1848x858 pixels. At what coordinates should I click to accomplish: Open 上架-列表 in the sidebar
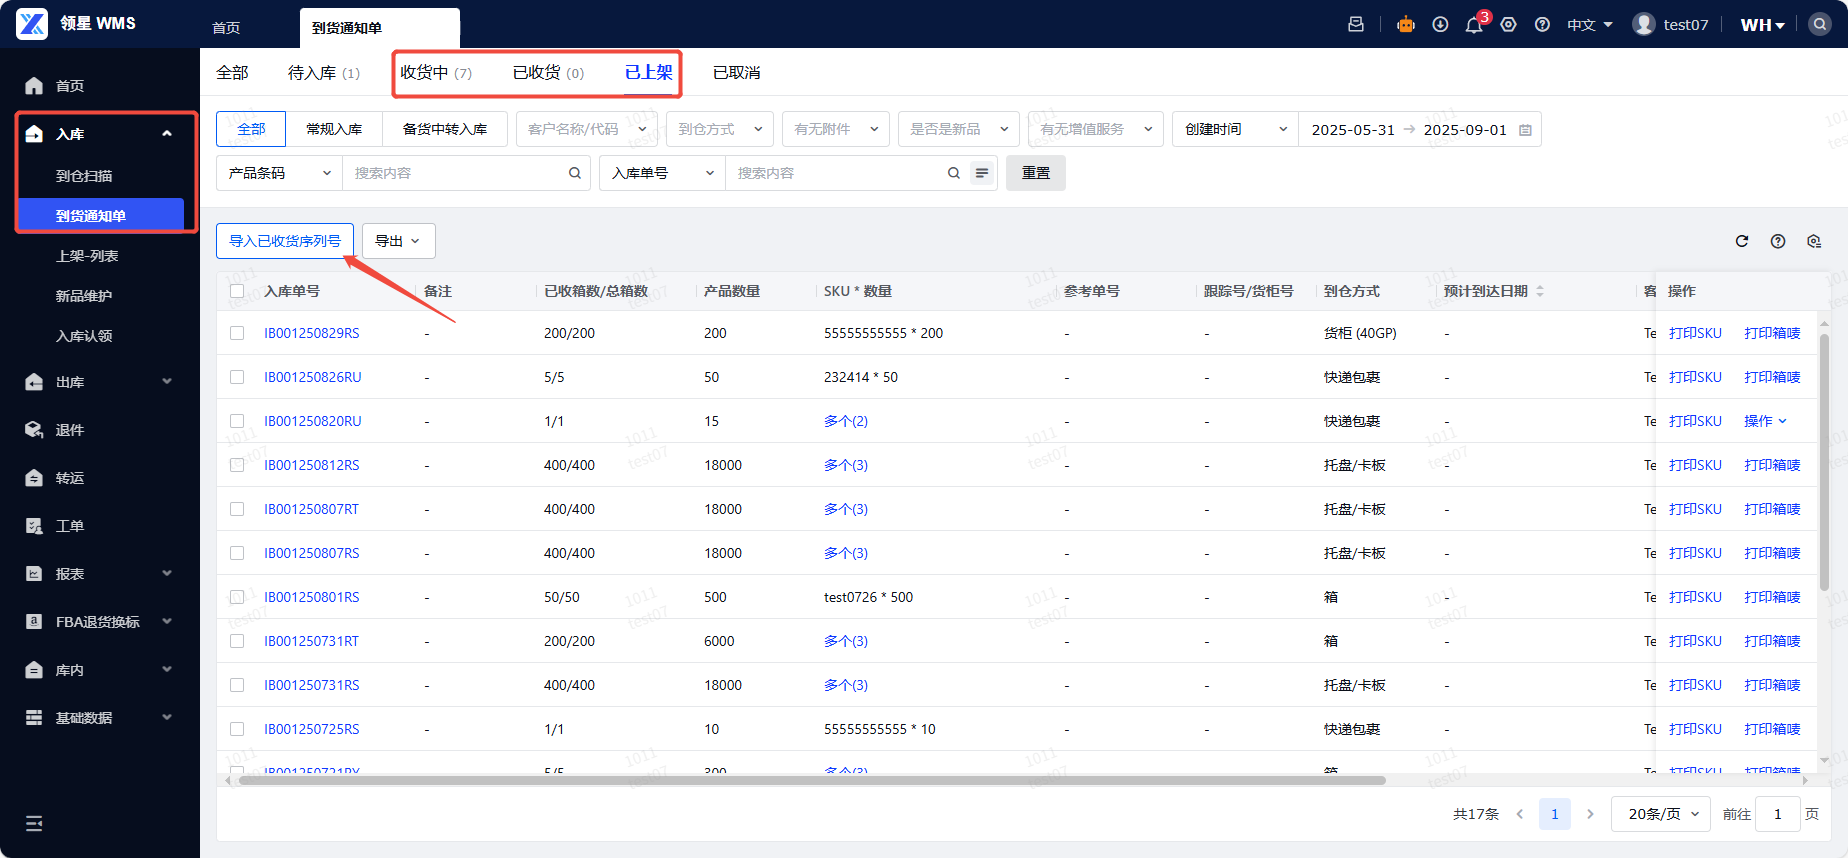(x=87, y=256)
